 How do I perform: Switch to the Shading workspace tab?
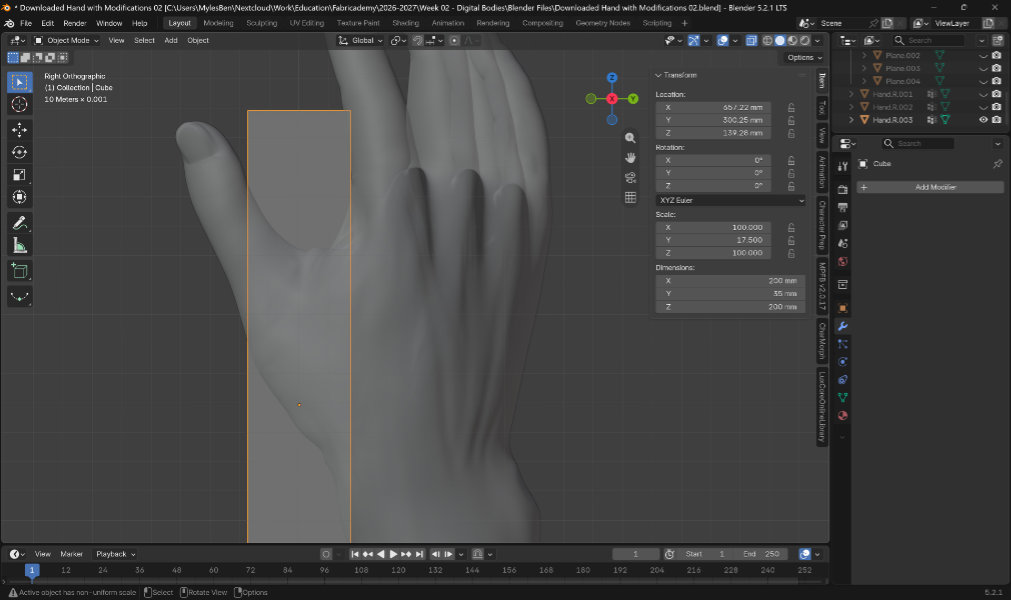pos(406,23)
